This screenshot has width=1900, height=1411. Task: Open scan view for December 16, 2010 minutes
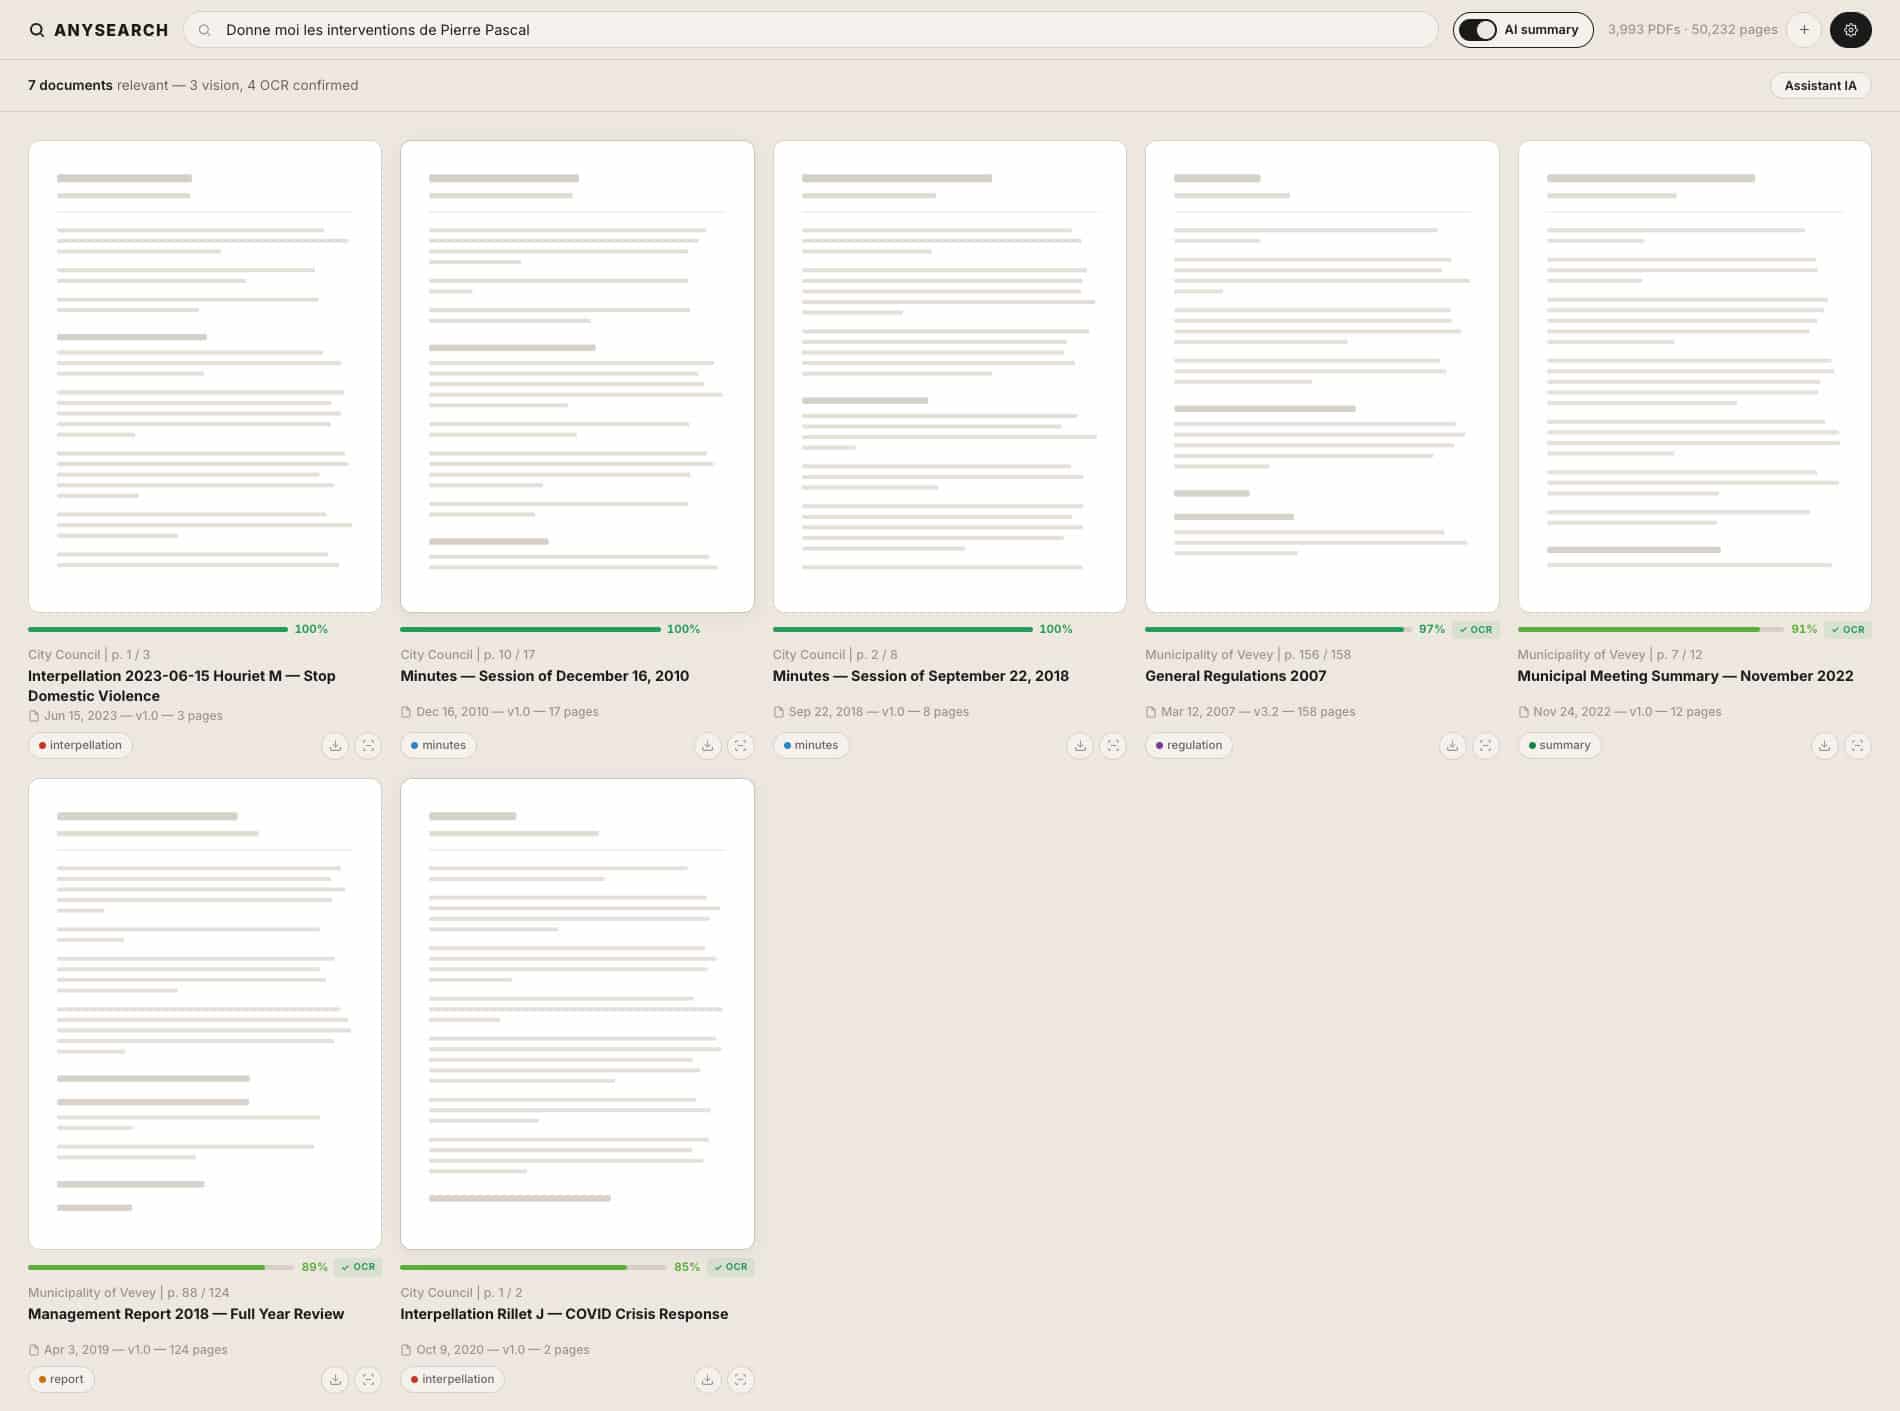[x=741, y=745]
